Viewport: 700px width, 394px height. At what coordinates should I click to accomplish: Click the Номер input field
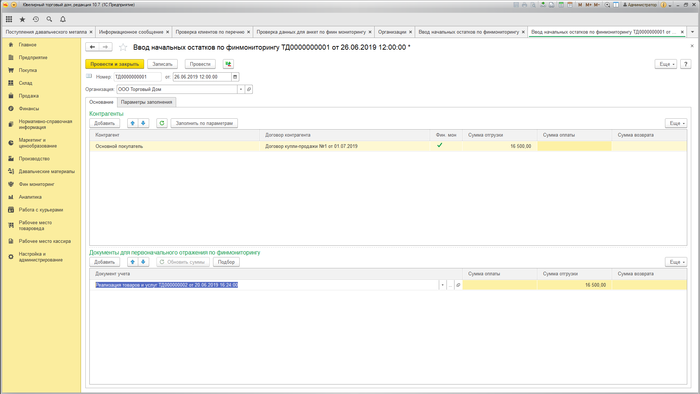pos(138,77)
